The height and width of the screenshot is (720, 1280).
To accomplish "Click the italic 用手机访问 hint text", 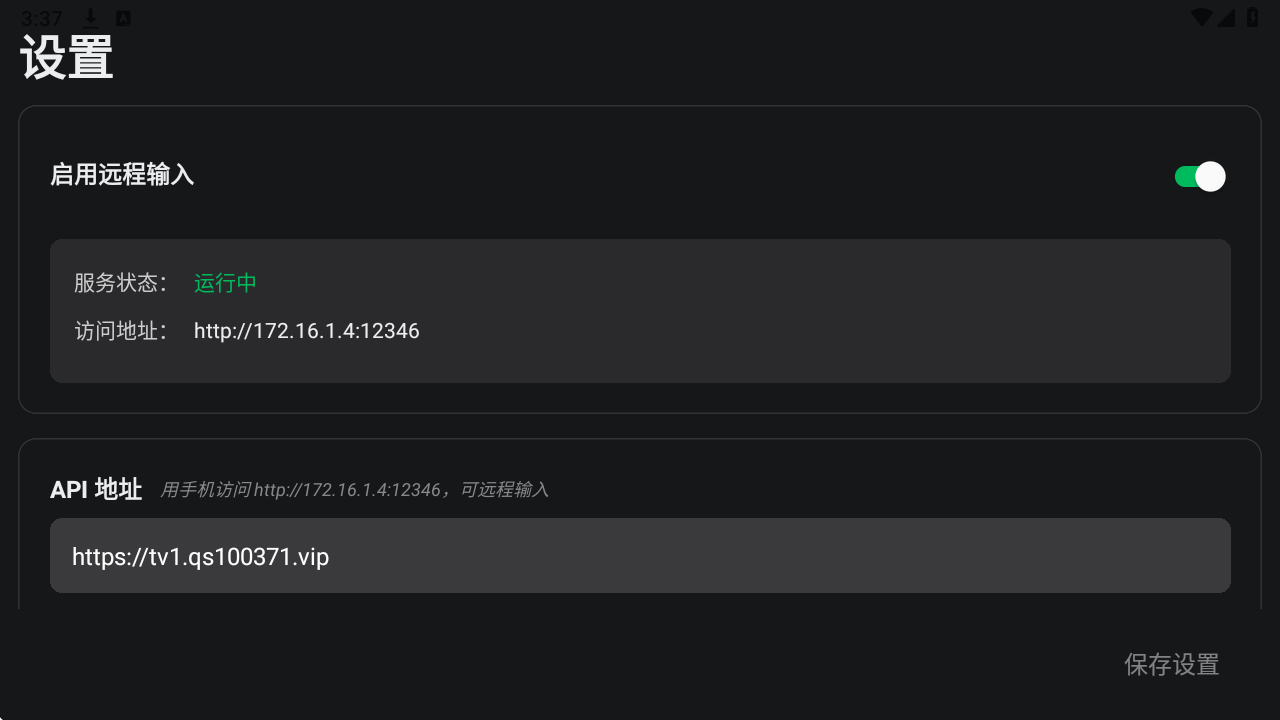I will pyautogui.click(x=354, y=490).
